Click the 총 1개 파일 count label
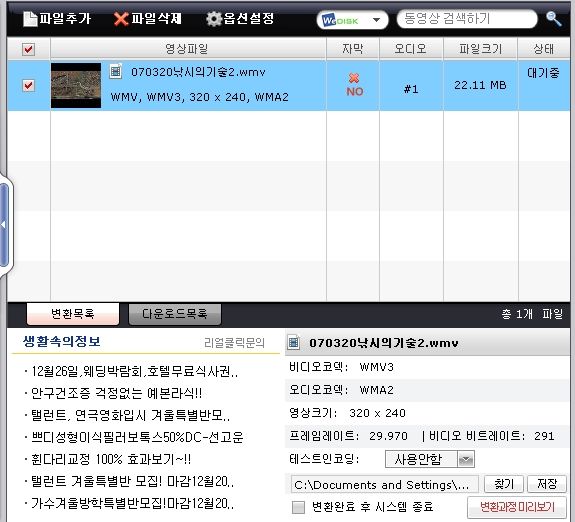 pyautogui.click(x=532, y=314)
